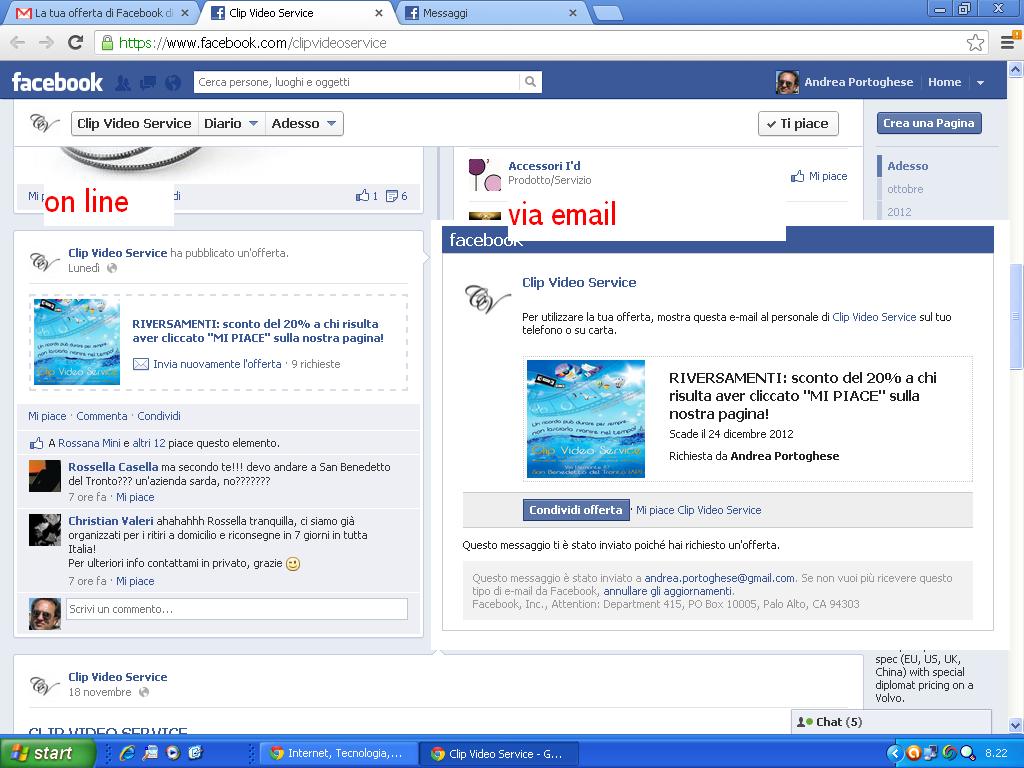Click the smaller offer image thumbnail in post
Screen dimensions: 1024x768
coord(77,342)
